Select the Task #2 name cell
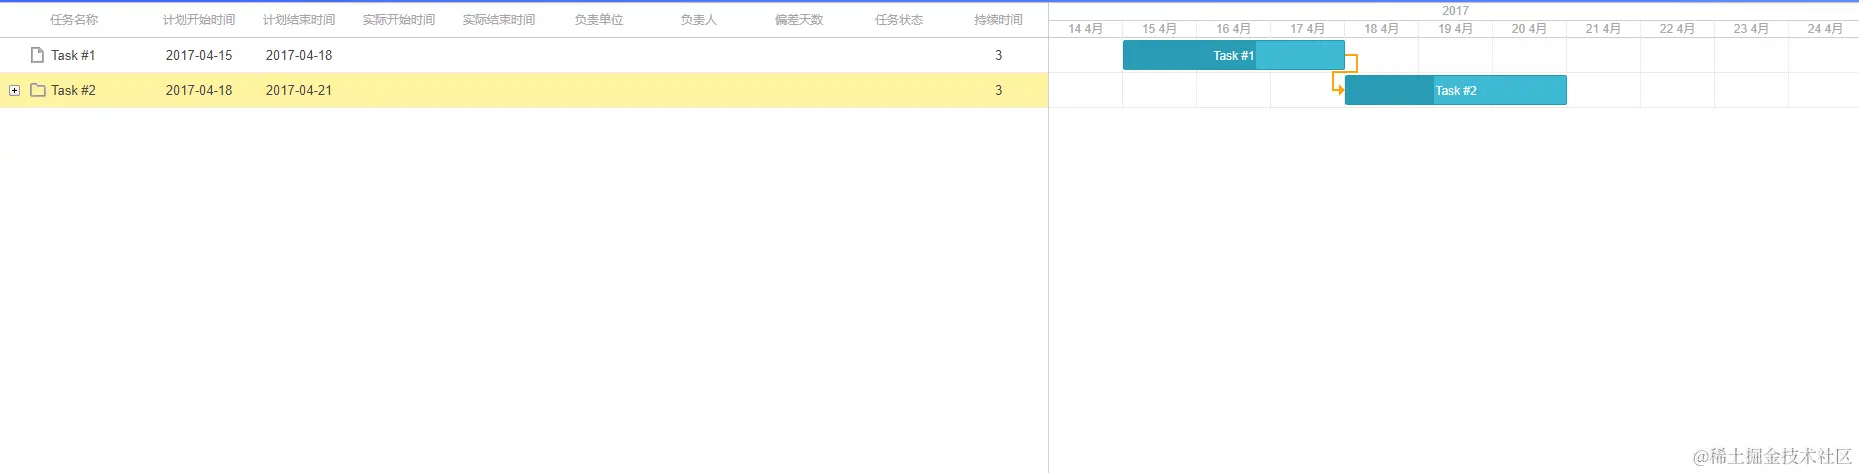 [73, 90]
